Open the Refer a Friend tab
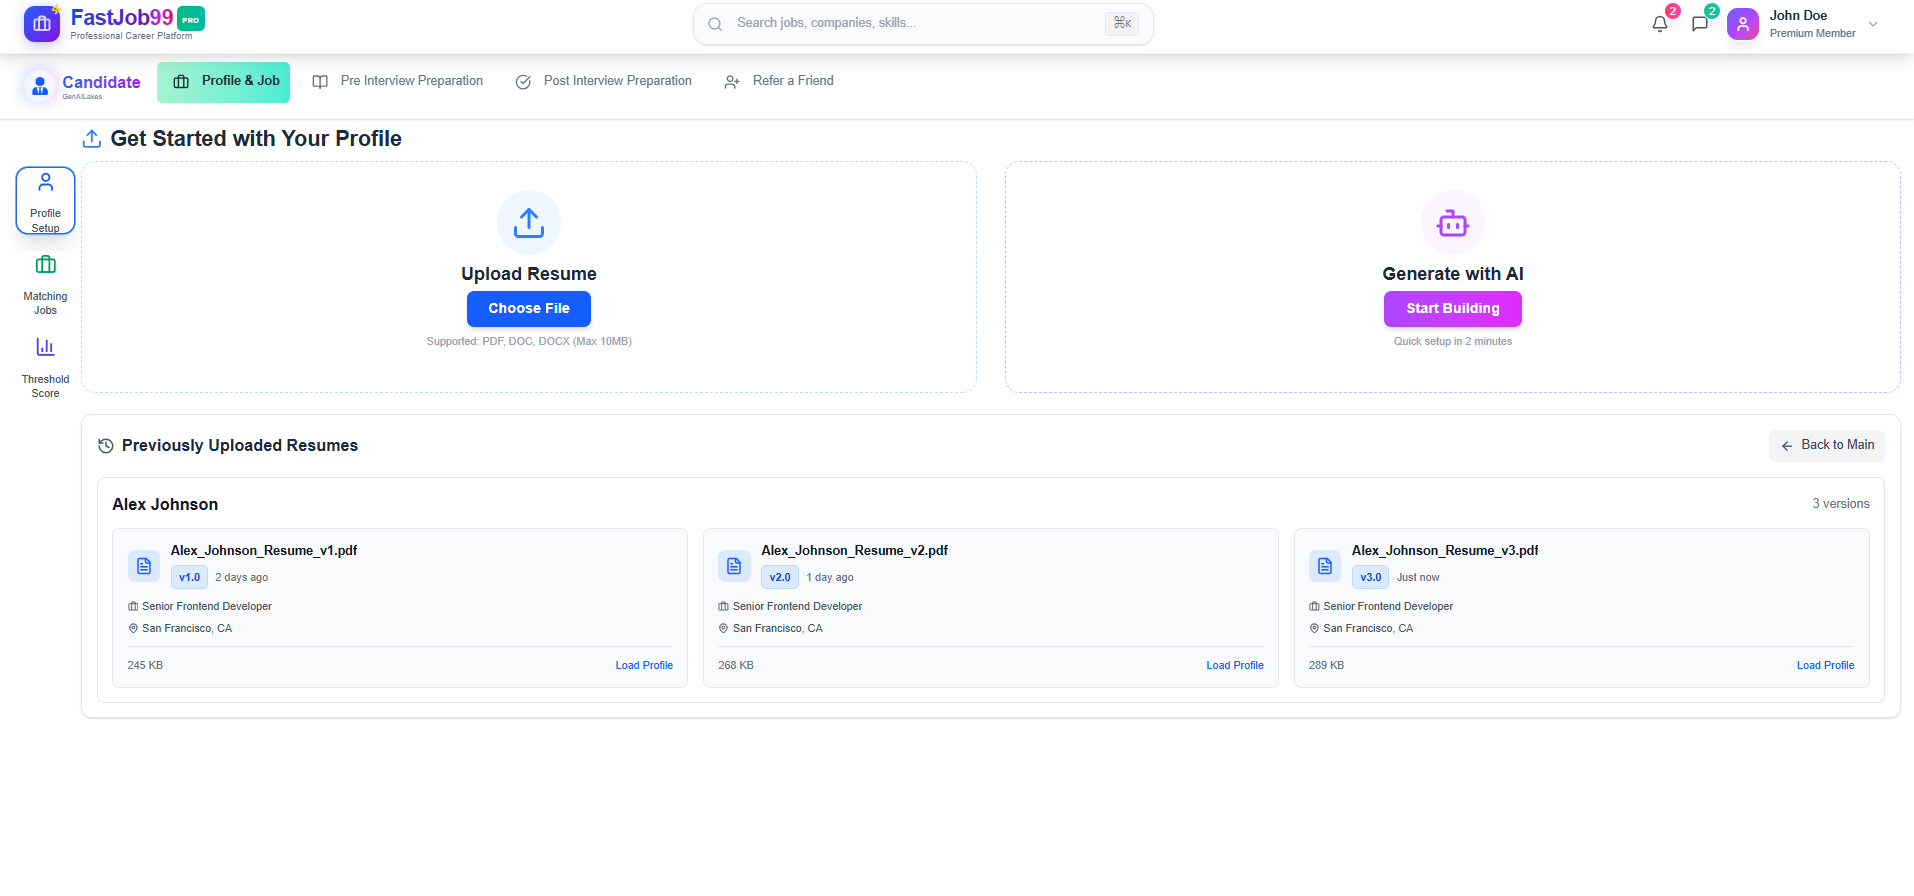1914x896 pixels. 779,82
